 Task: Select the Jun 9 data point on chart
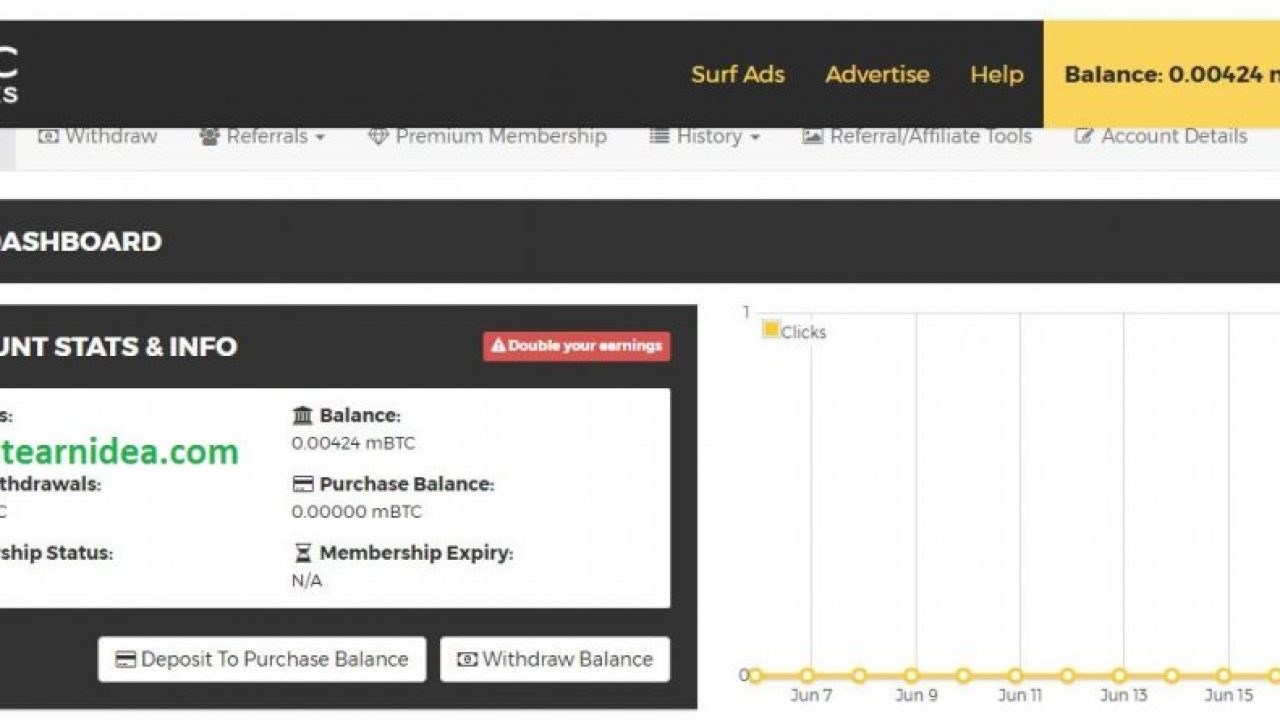pyautogui.click(x=911, y=676)
